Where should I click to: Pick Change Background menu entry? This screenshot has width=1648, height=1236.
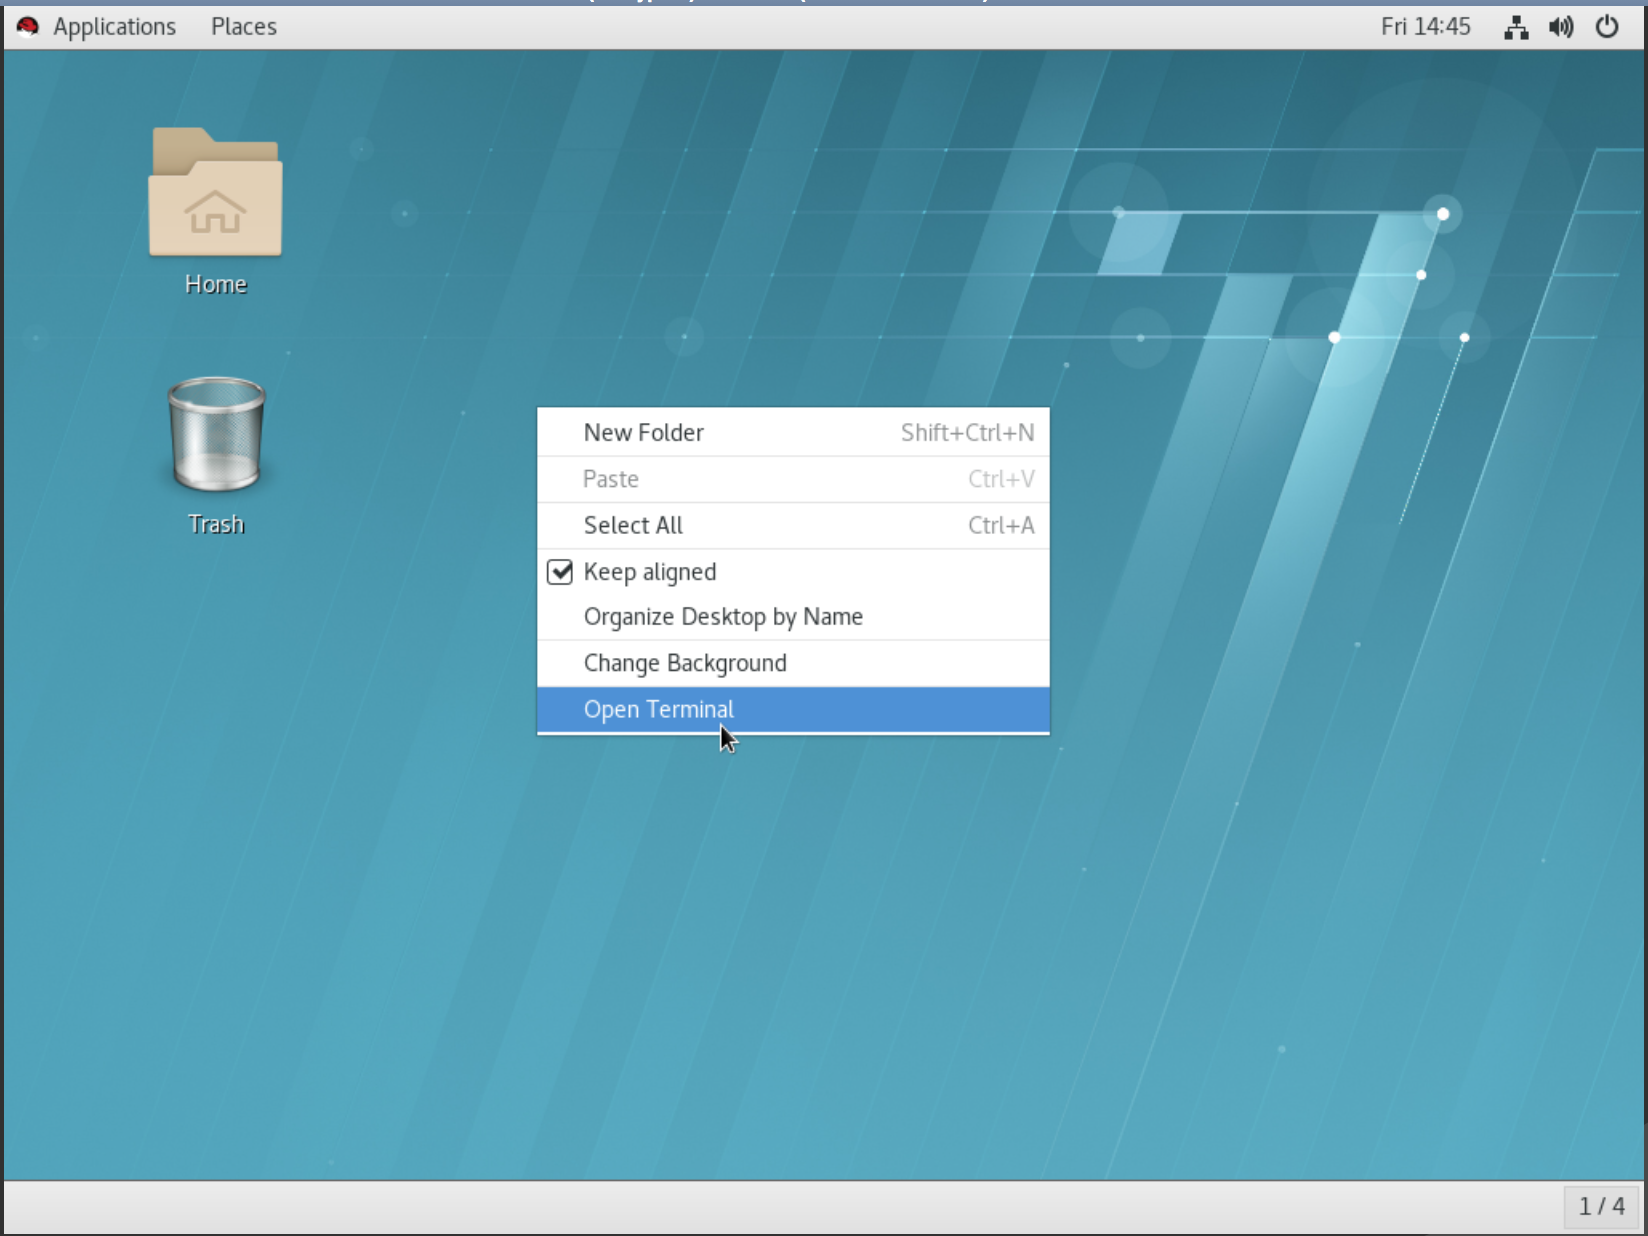click(685, 663)
